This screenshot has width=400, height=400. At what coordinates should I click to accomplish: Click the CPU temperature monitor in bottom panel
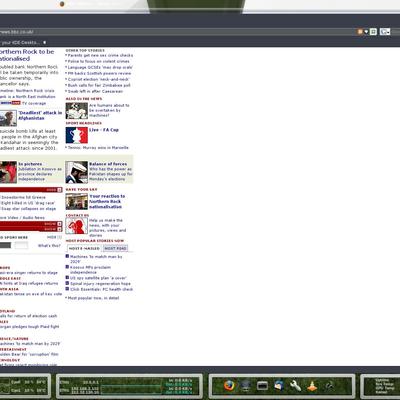(x=25, y=386)
